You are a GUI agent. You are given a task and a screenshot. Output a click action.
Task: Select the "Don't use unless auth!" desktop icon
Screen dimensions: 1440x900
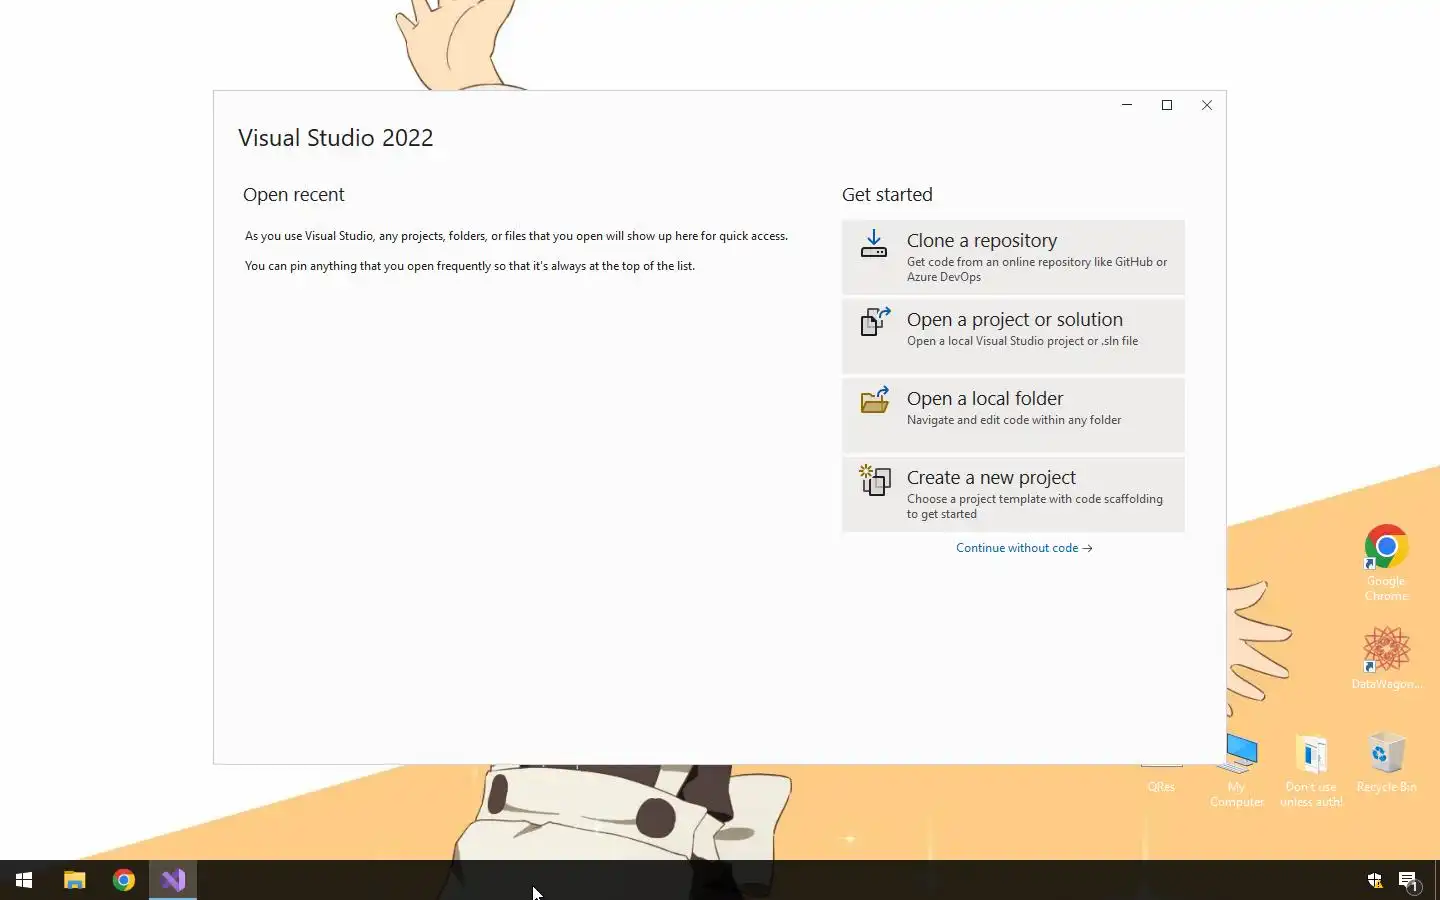1311,771
